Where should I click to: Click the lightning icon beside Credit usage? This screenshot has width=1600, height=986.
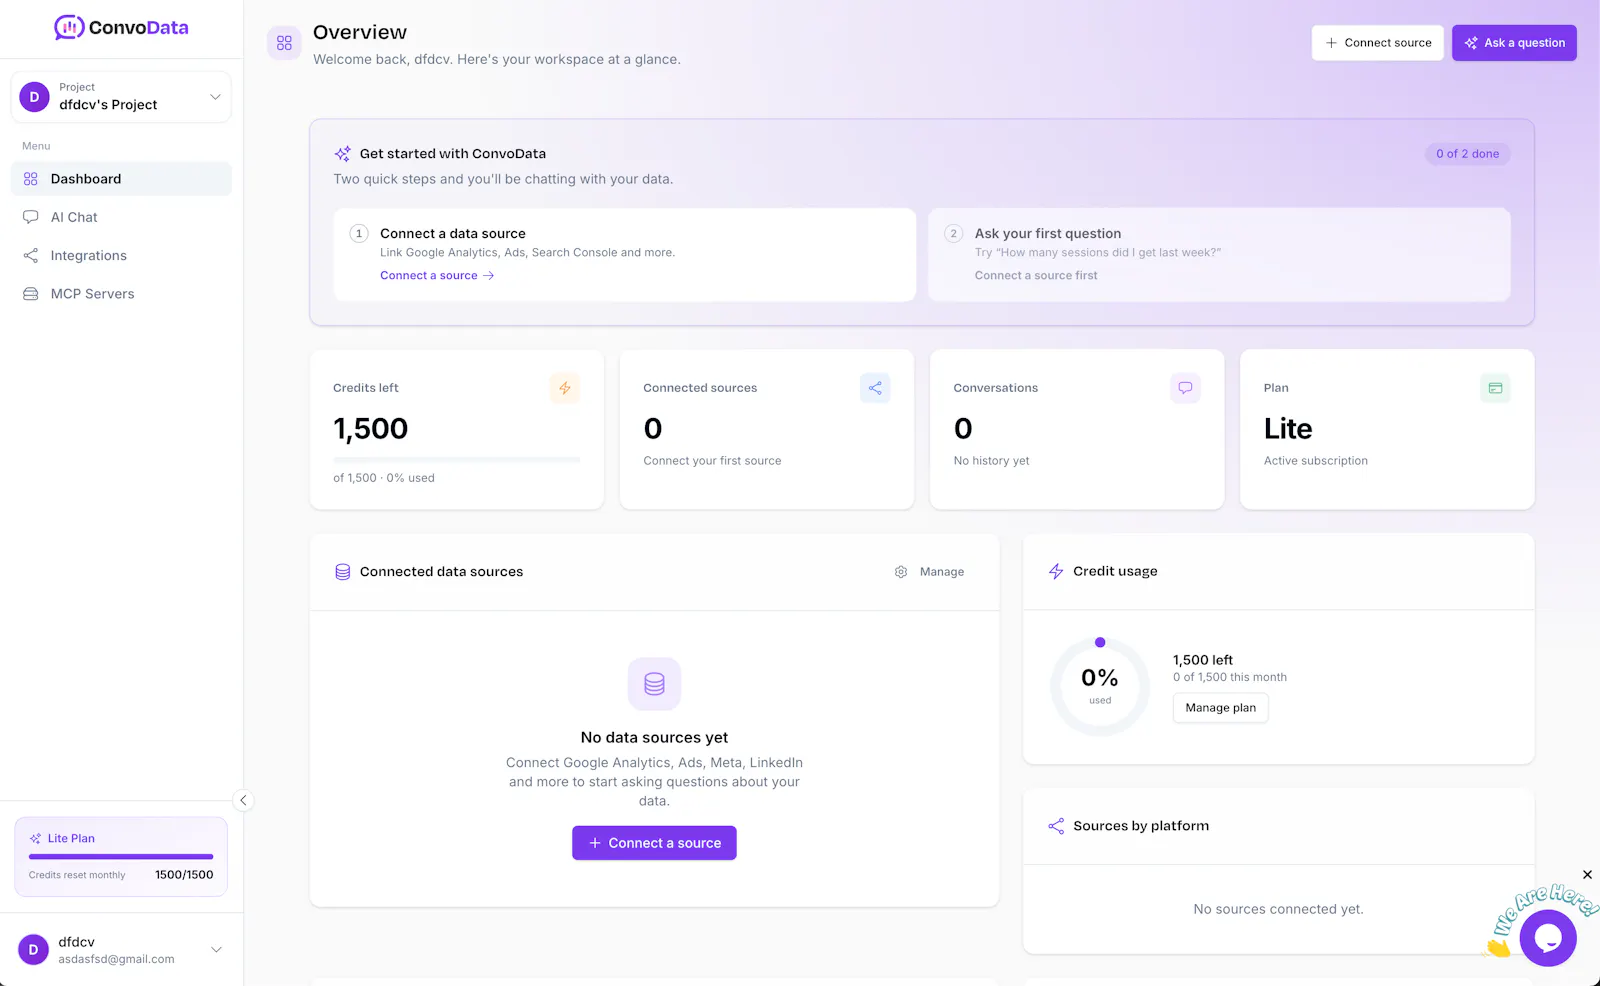[x=1056, y=571]
